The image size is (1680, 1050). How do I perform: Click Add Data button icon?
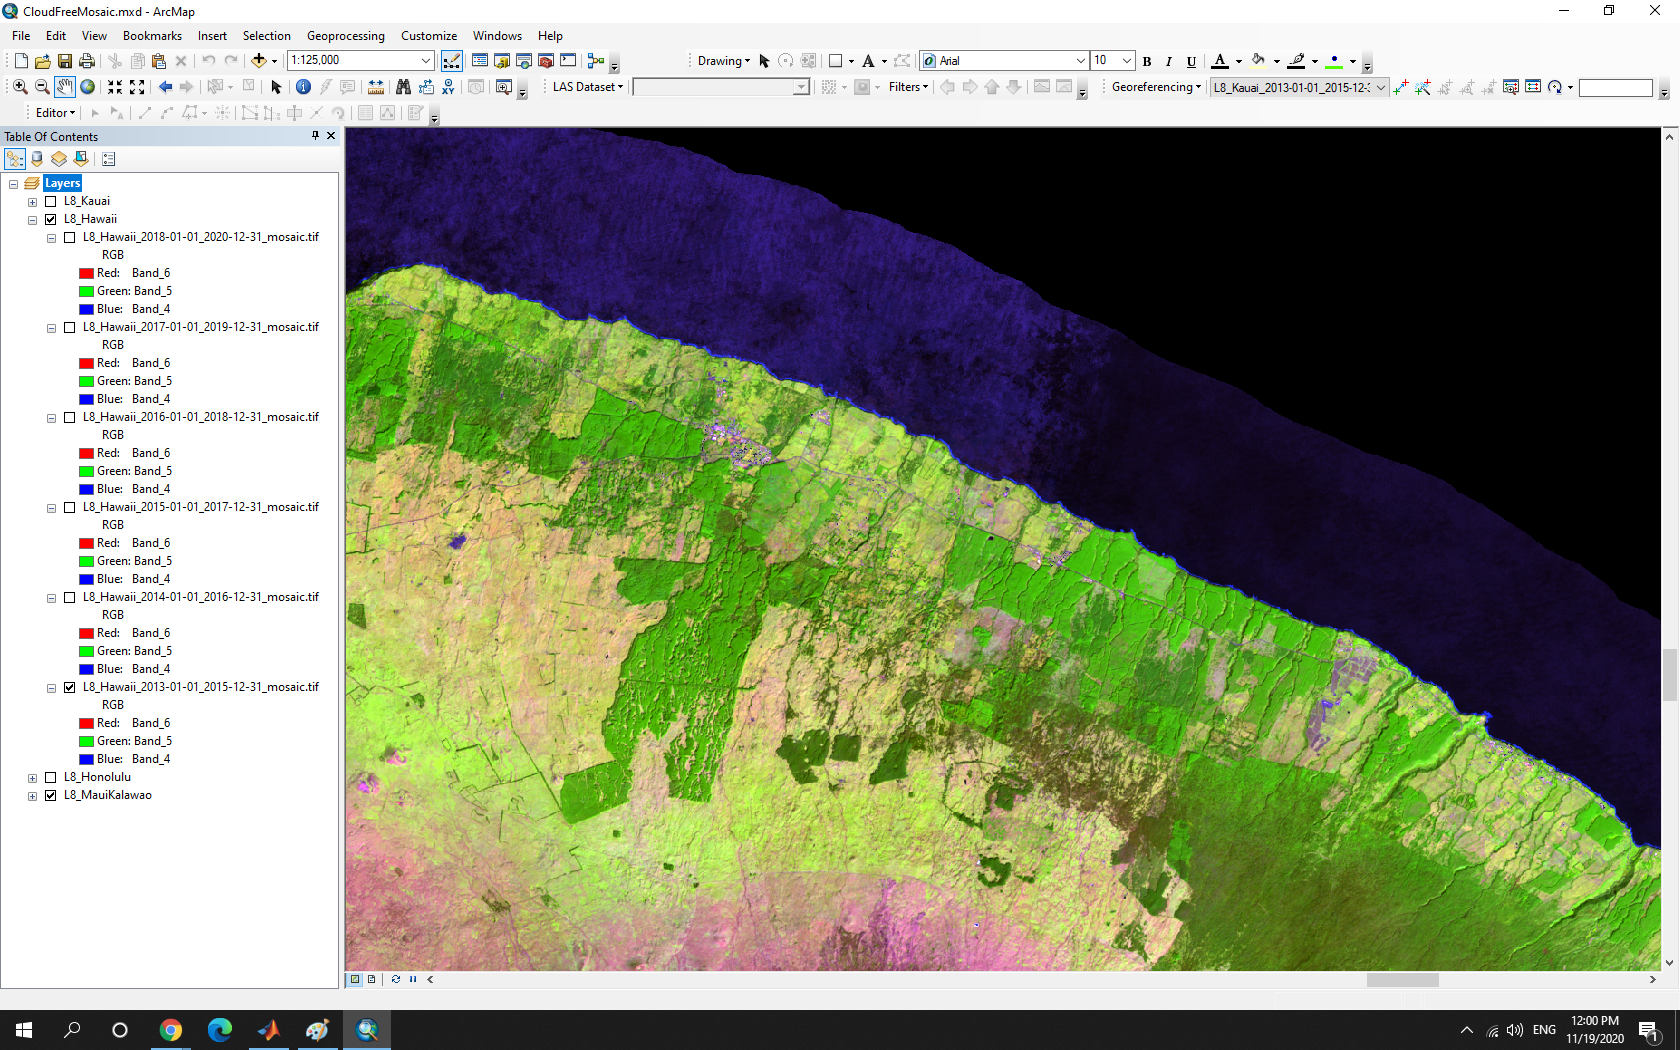(x=259, y=61)
